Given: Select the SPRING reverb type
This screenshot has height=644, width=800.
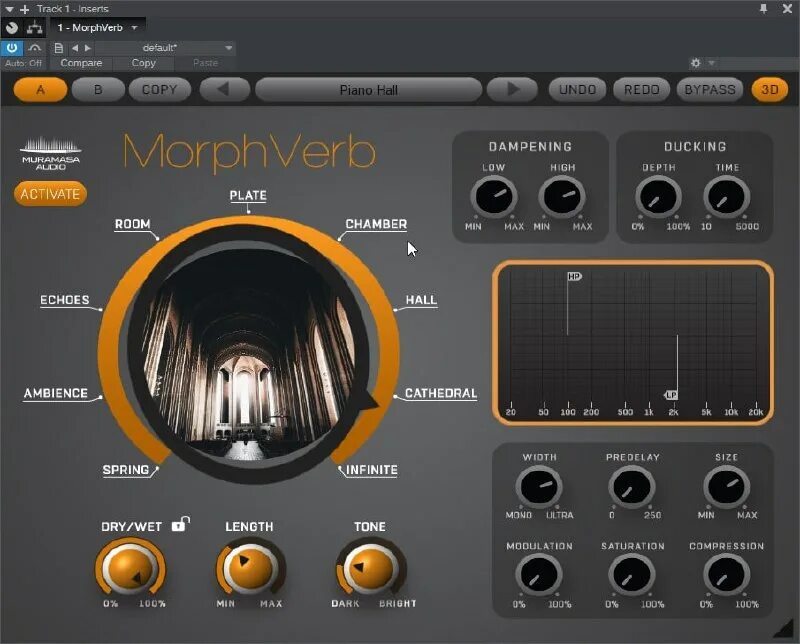Looking at the screenshot, I should [x=126, y=469].
